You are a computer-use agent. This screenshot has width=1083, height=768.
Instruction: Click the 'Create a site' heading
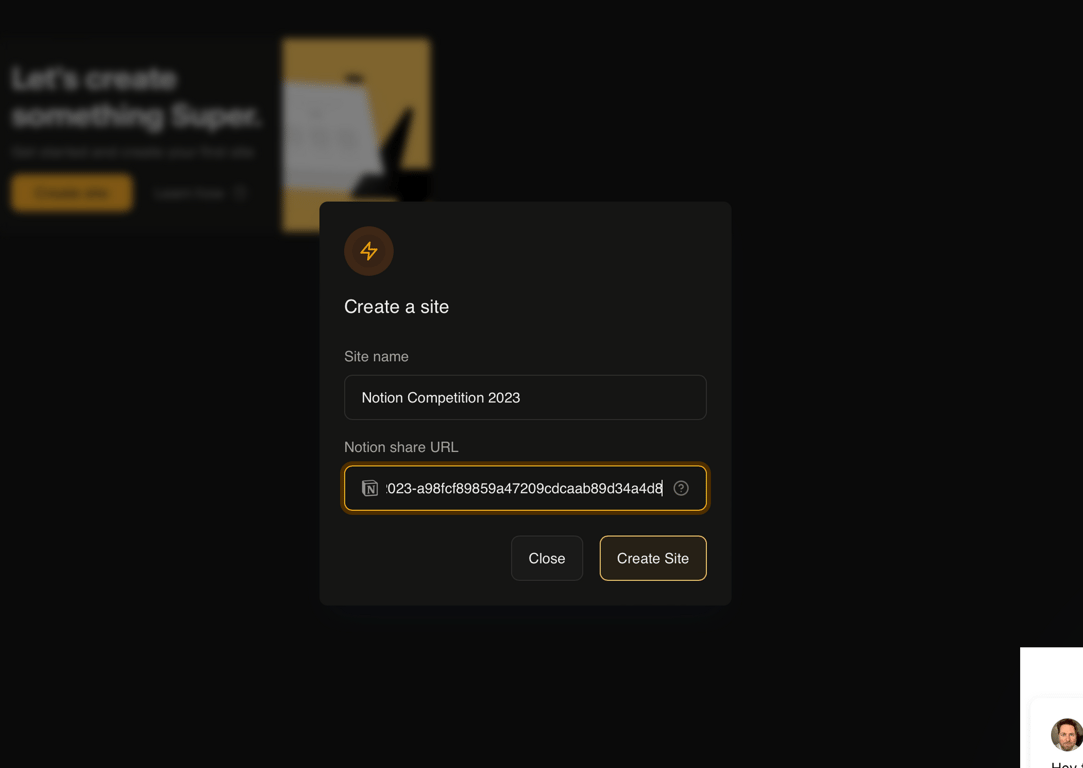click(396, 307)
